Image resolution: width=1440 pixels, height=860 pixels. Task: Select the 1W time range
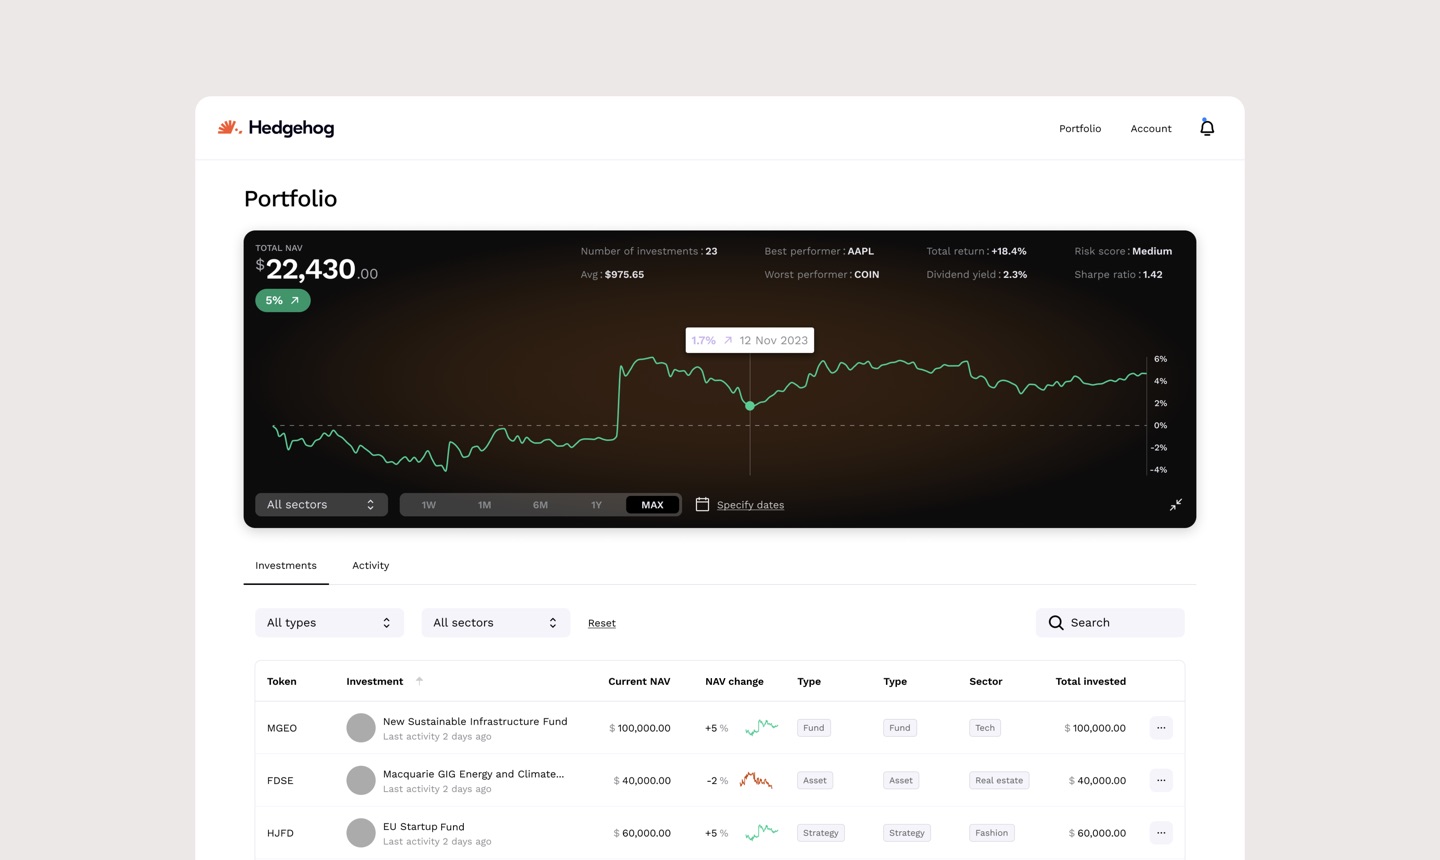click(x=429, y=505)
